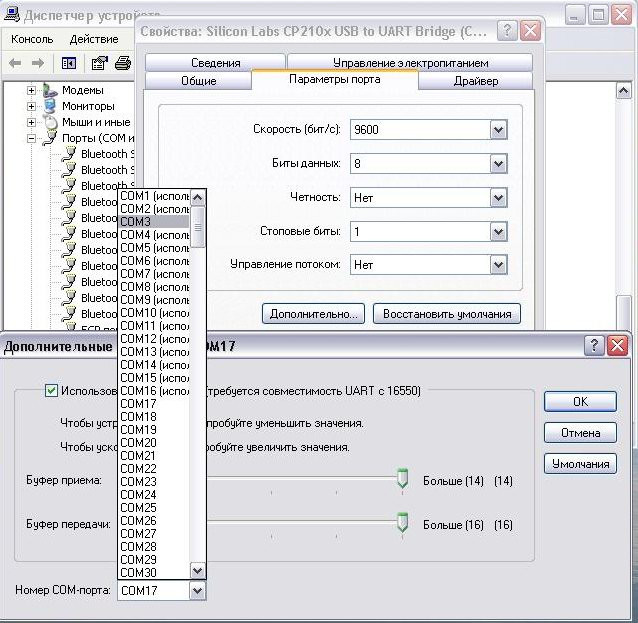Expand the Мыши и иные tree node
638x623 pixels.
[x=32, y=122]
